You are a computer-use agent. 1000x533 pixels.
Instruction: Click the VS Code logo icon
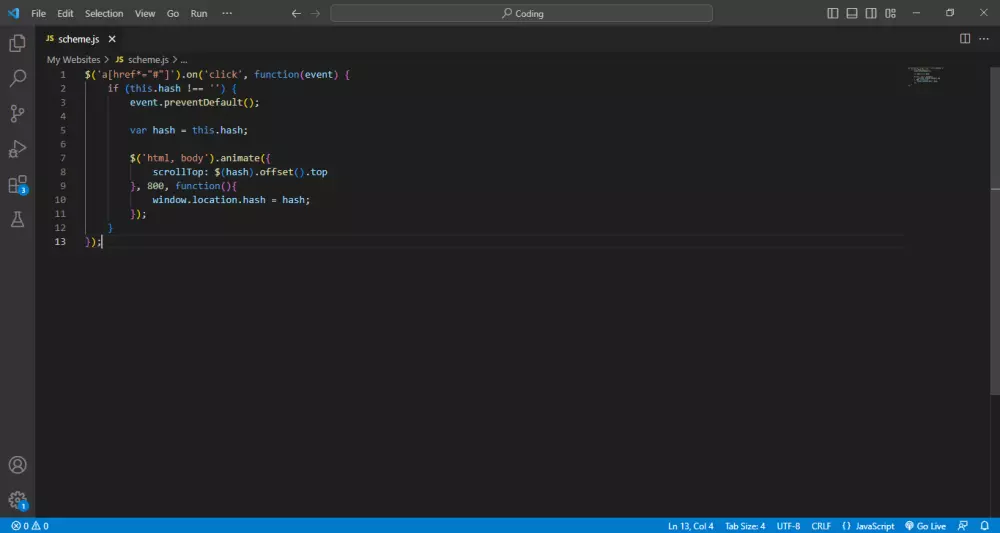click(x=13, y=13)
